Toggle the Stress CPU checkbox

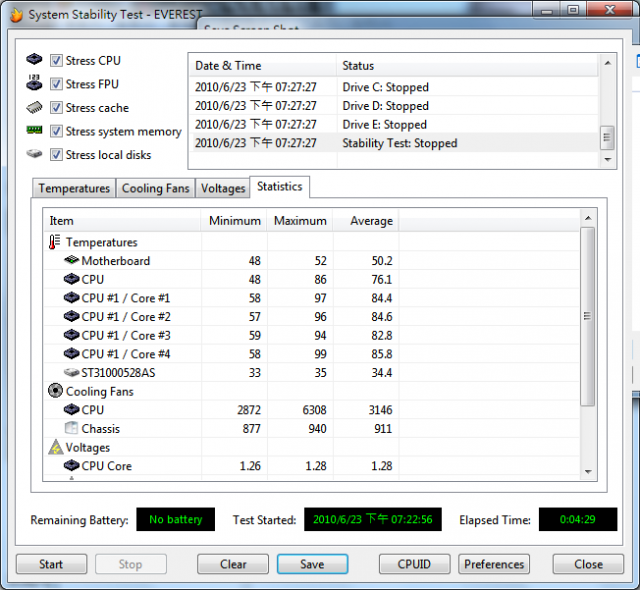pyautogui.click(x=56, y=60)
